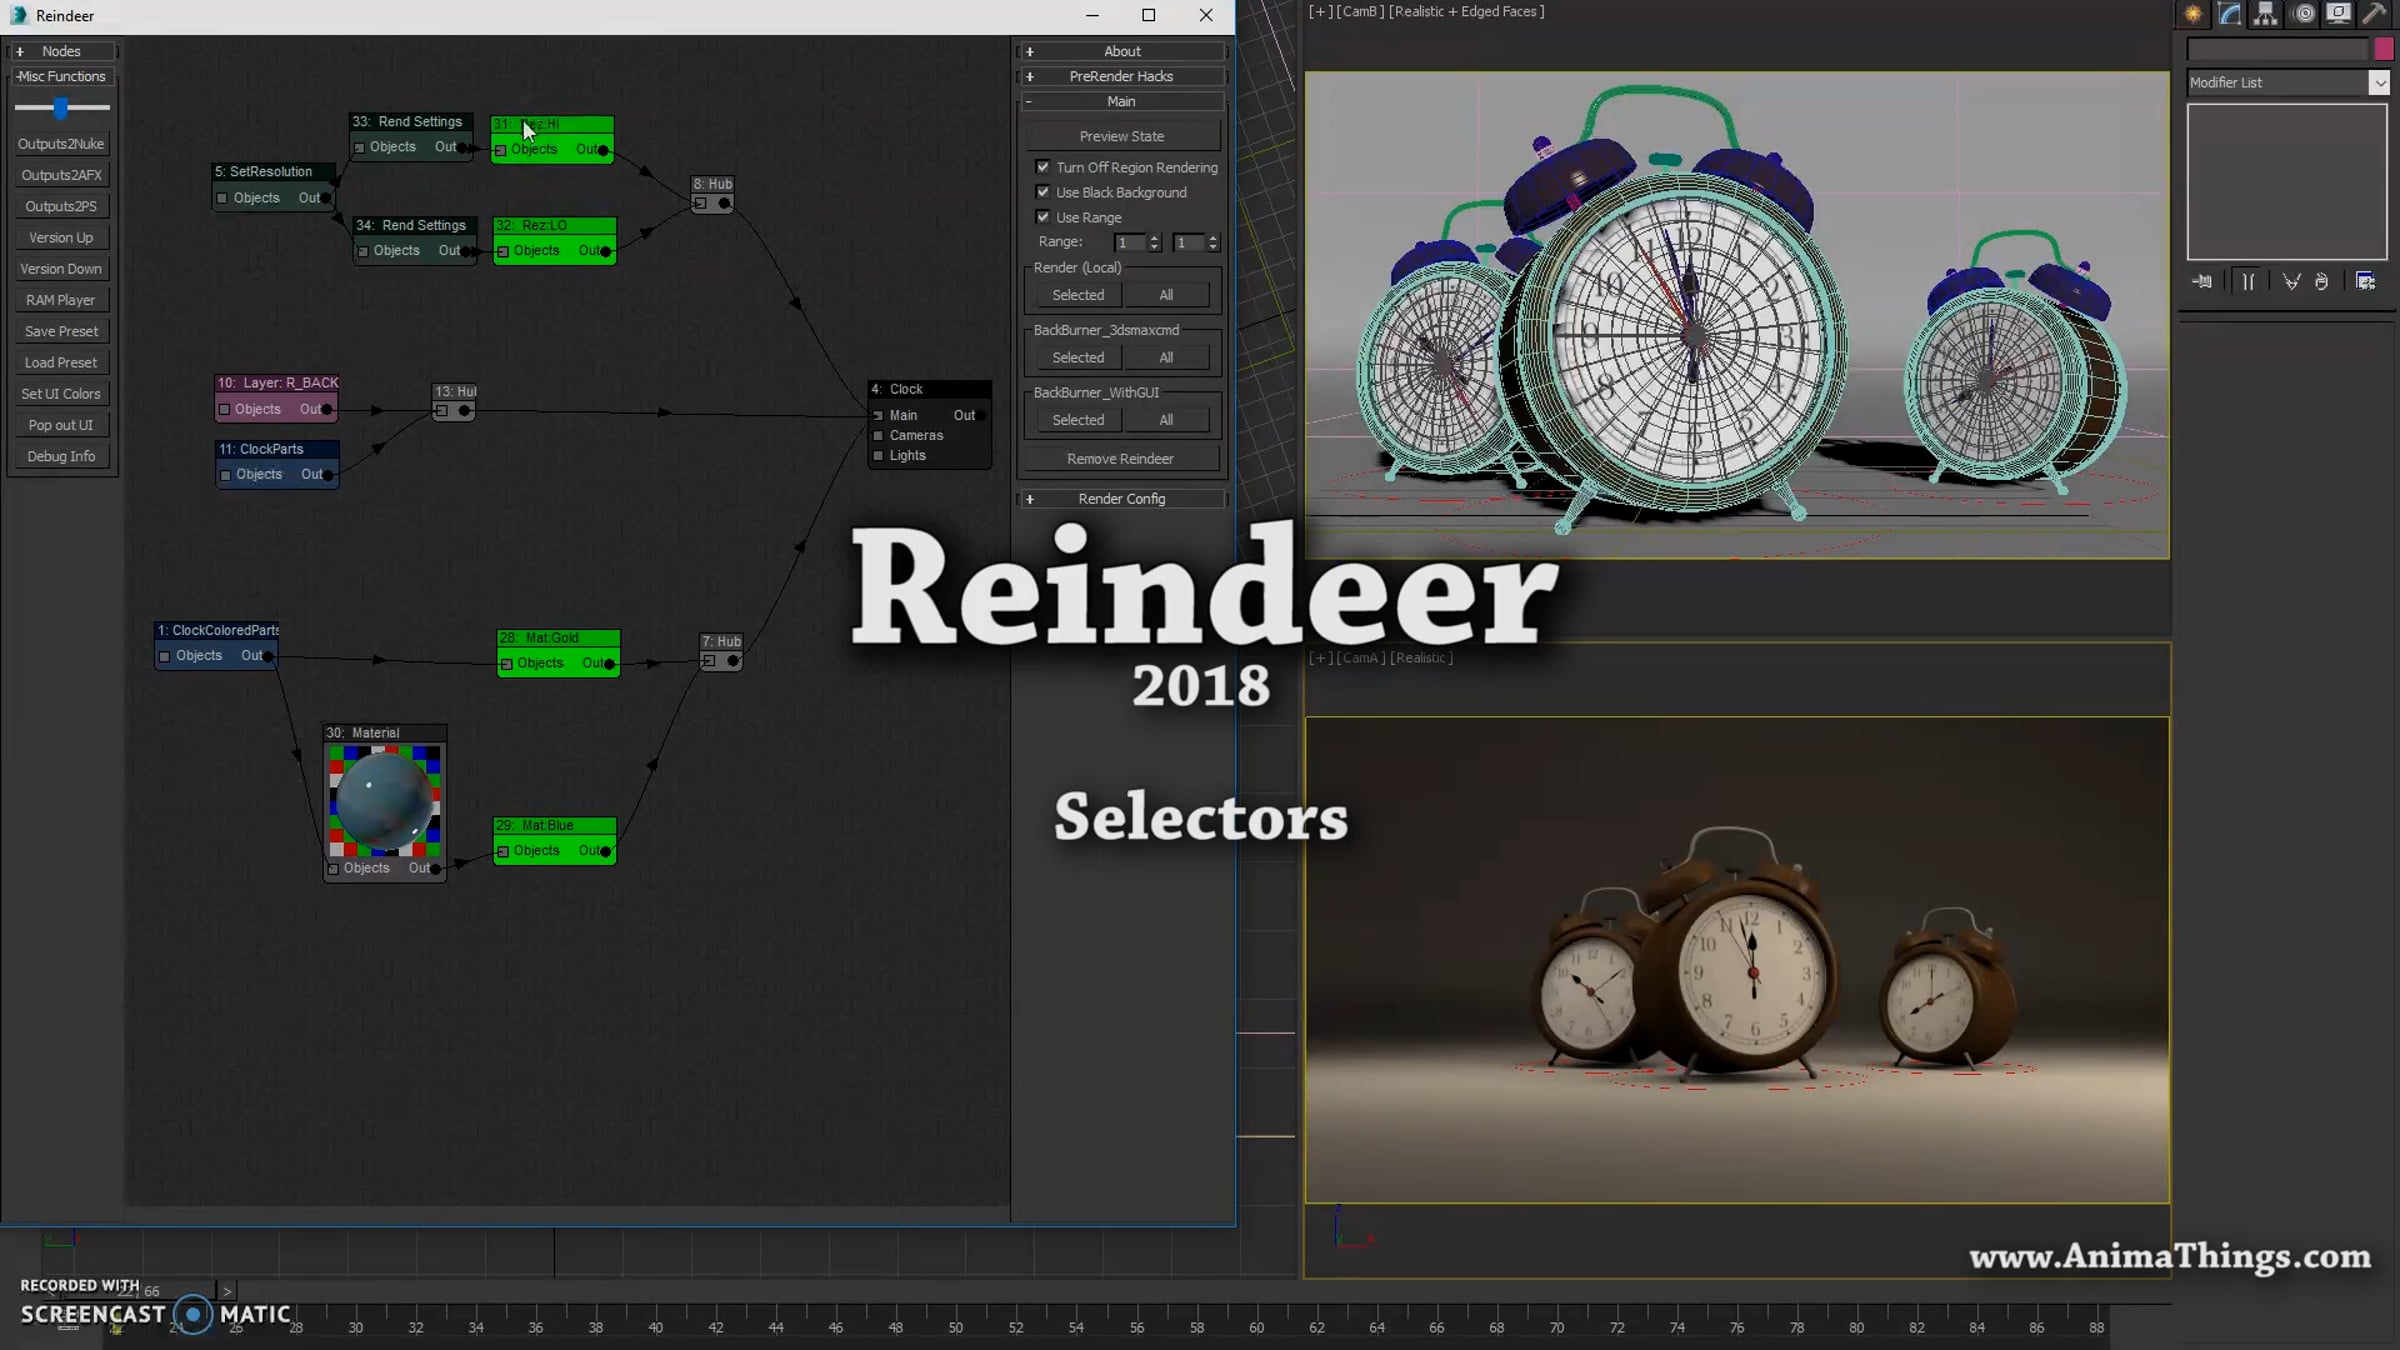Click the Remove Reindeer button
Screen dimensions: 2400x1350
point(1120,459)
